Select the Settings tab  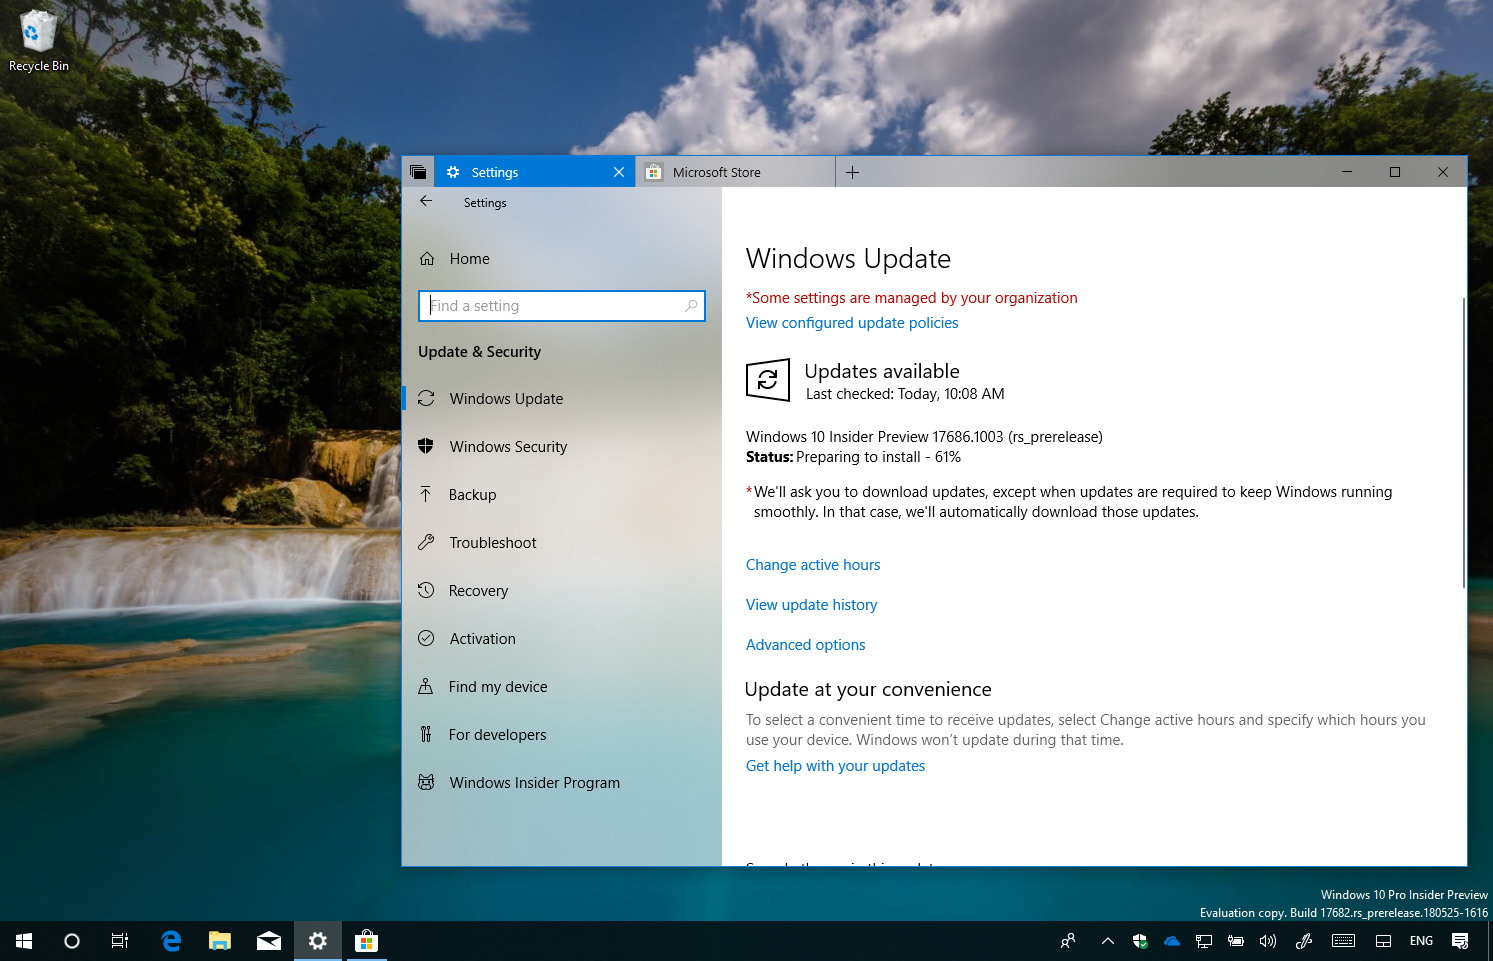[x=493, y=171]
